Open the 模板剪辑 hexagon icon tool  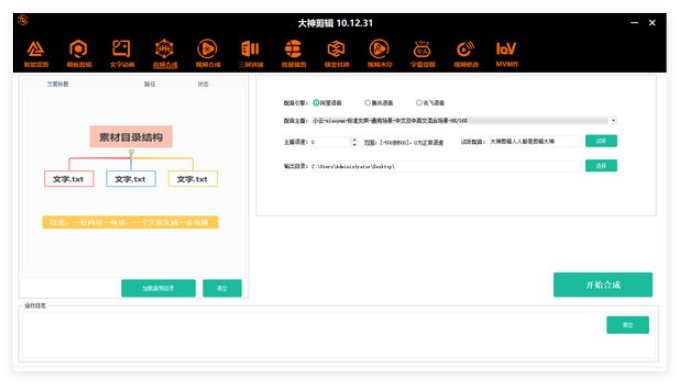tap(78, 53)
